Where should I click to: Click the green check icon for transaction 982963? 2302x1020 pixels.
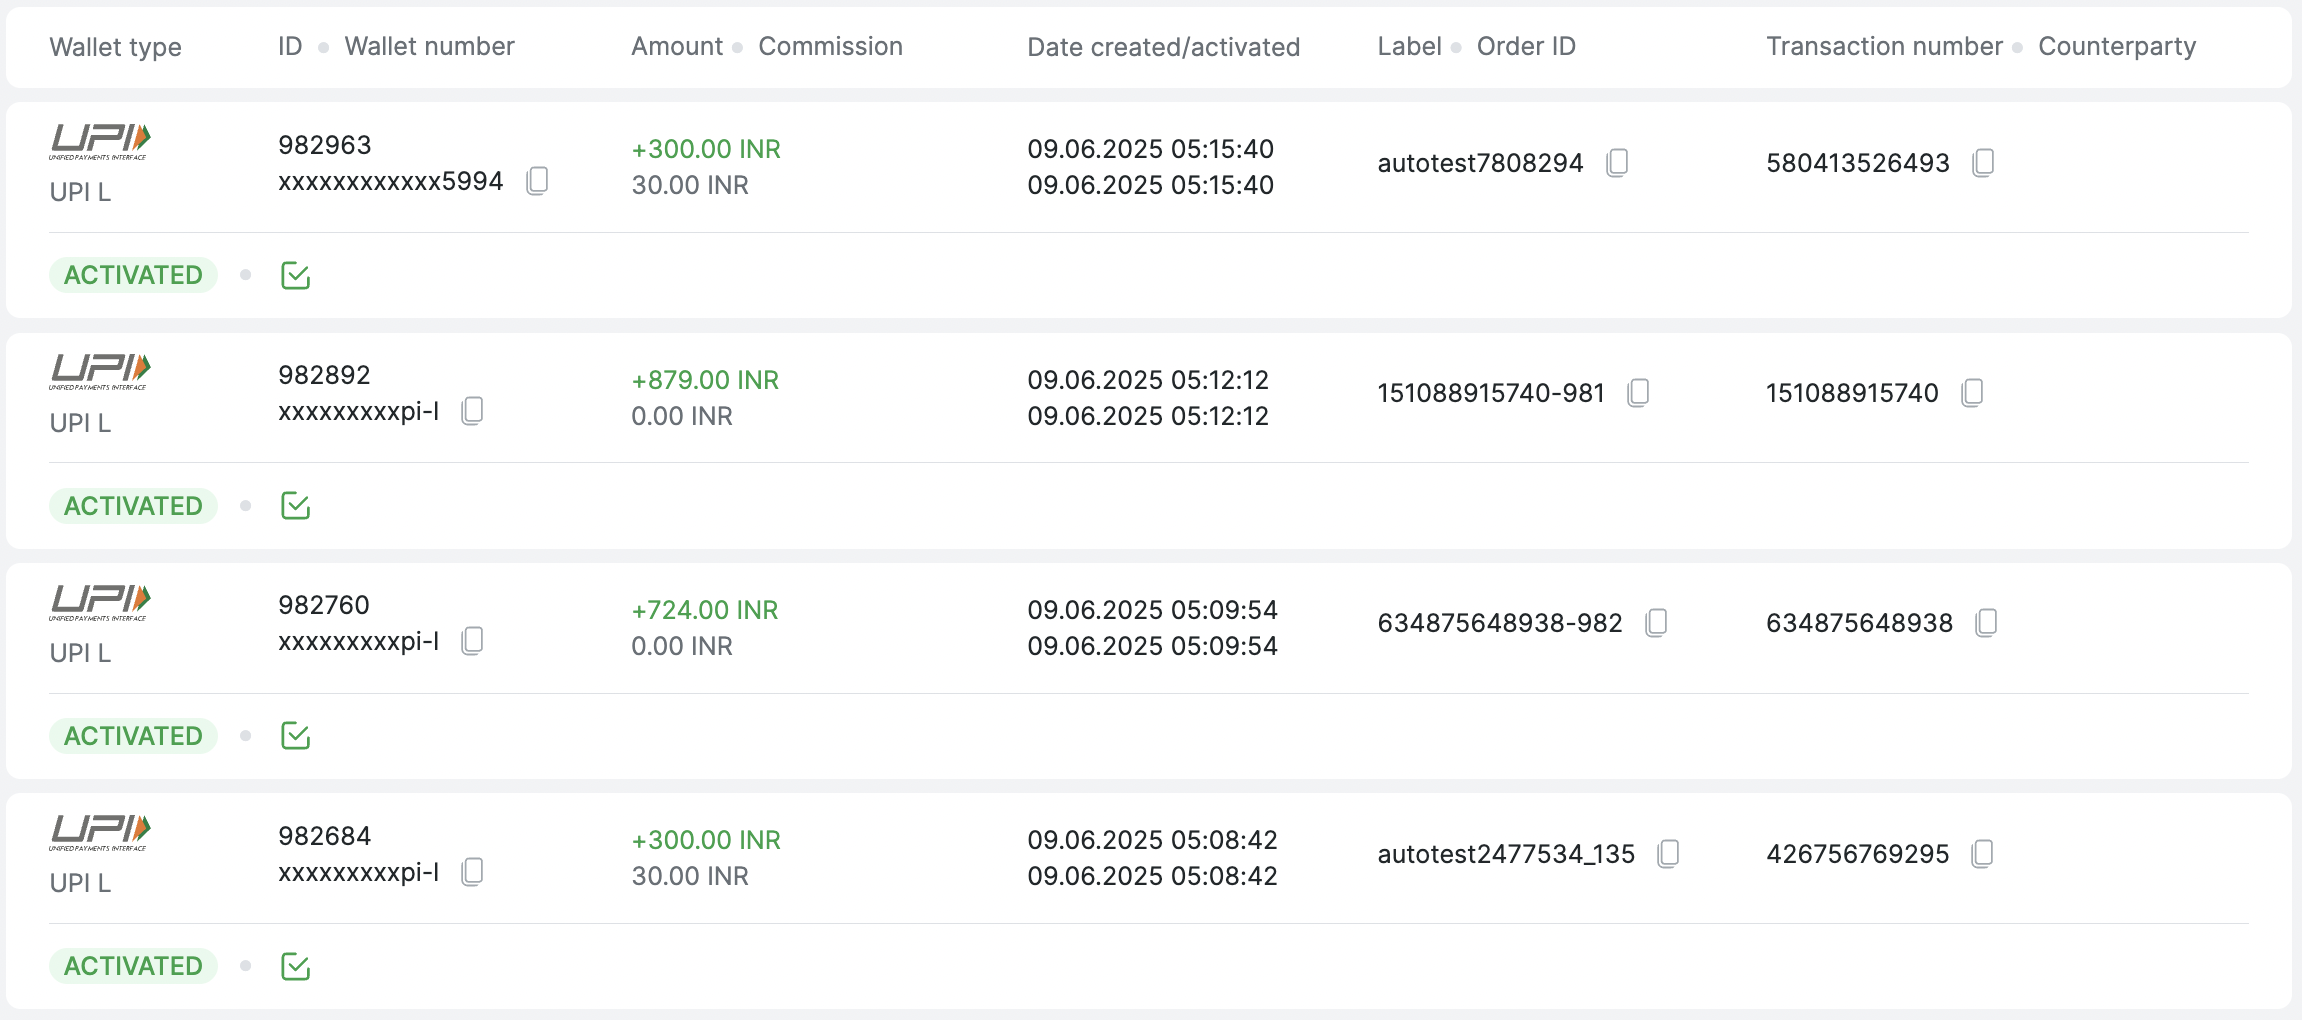295,275
